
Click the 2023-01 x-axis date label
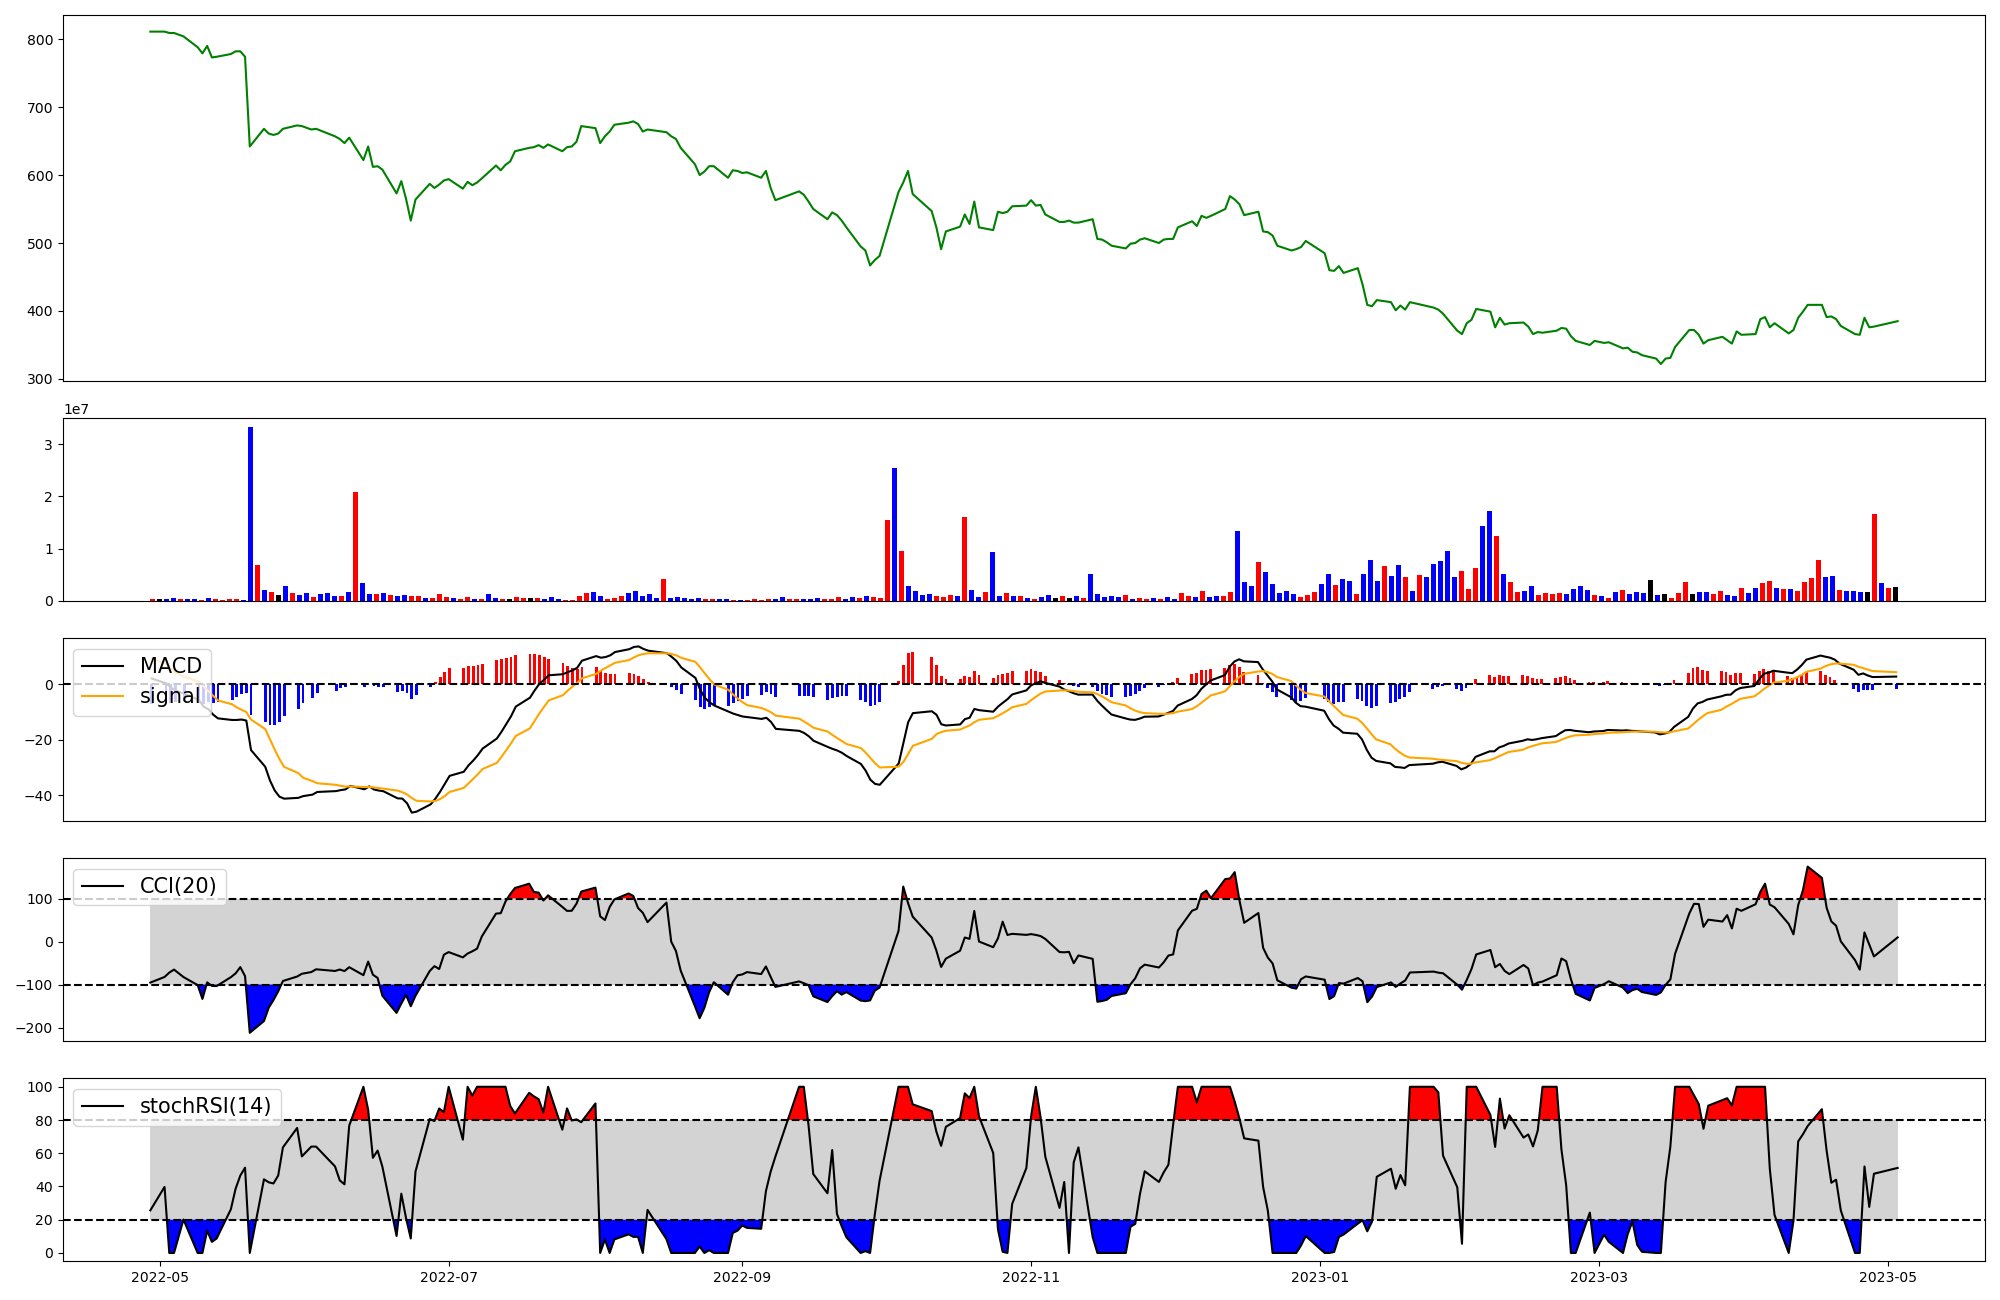1320,1277
